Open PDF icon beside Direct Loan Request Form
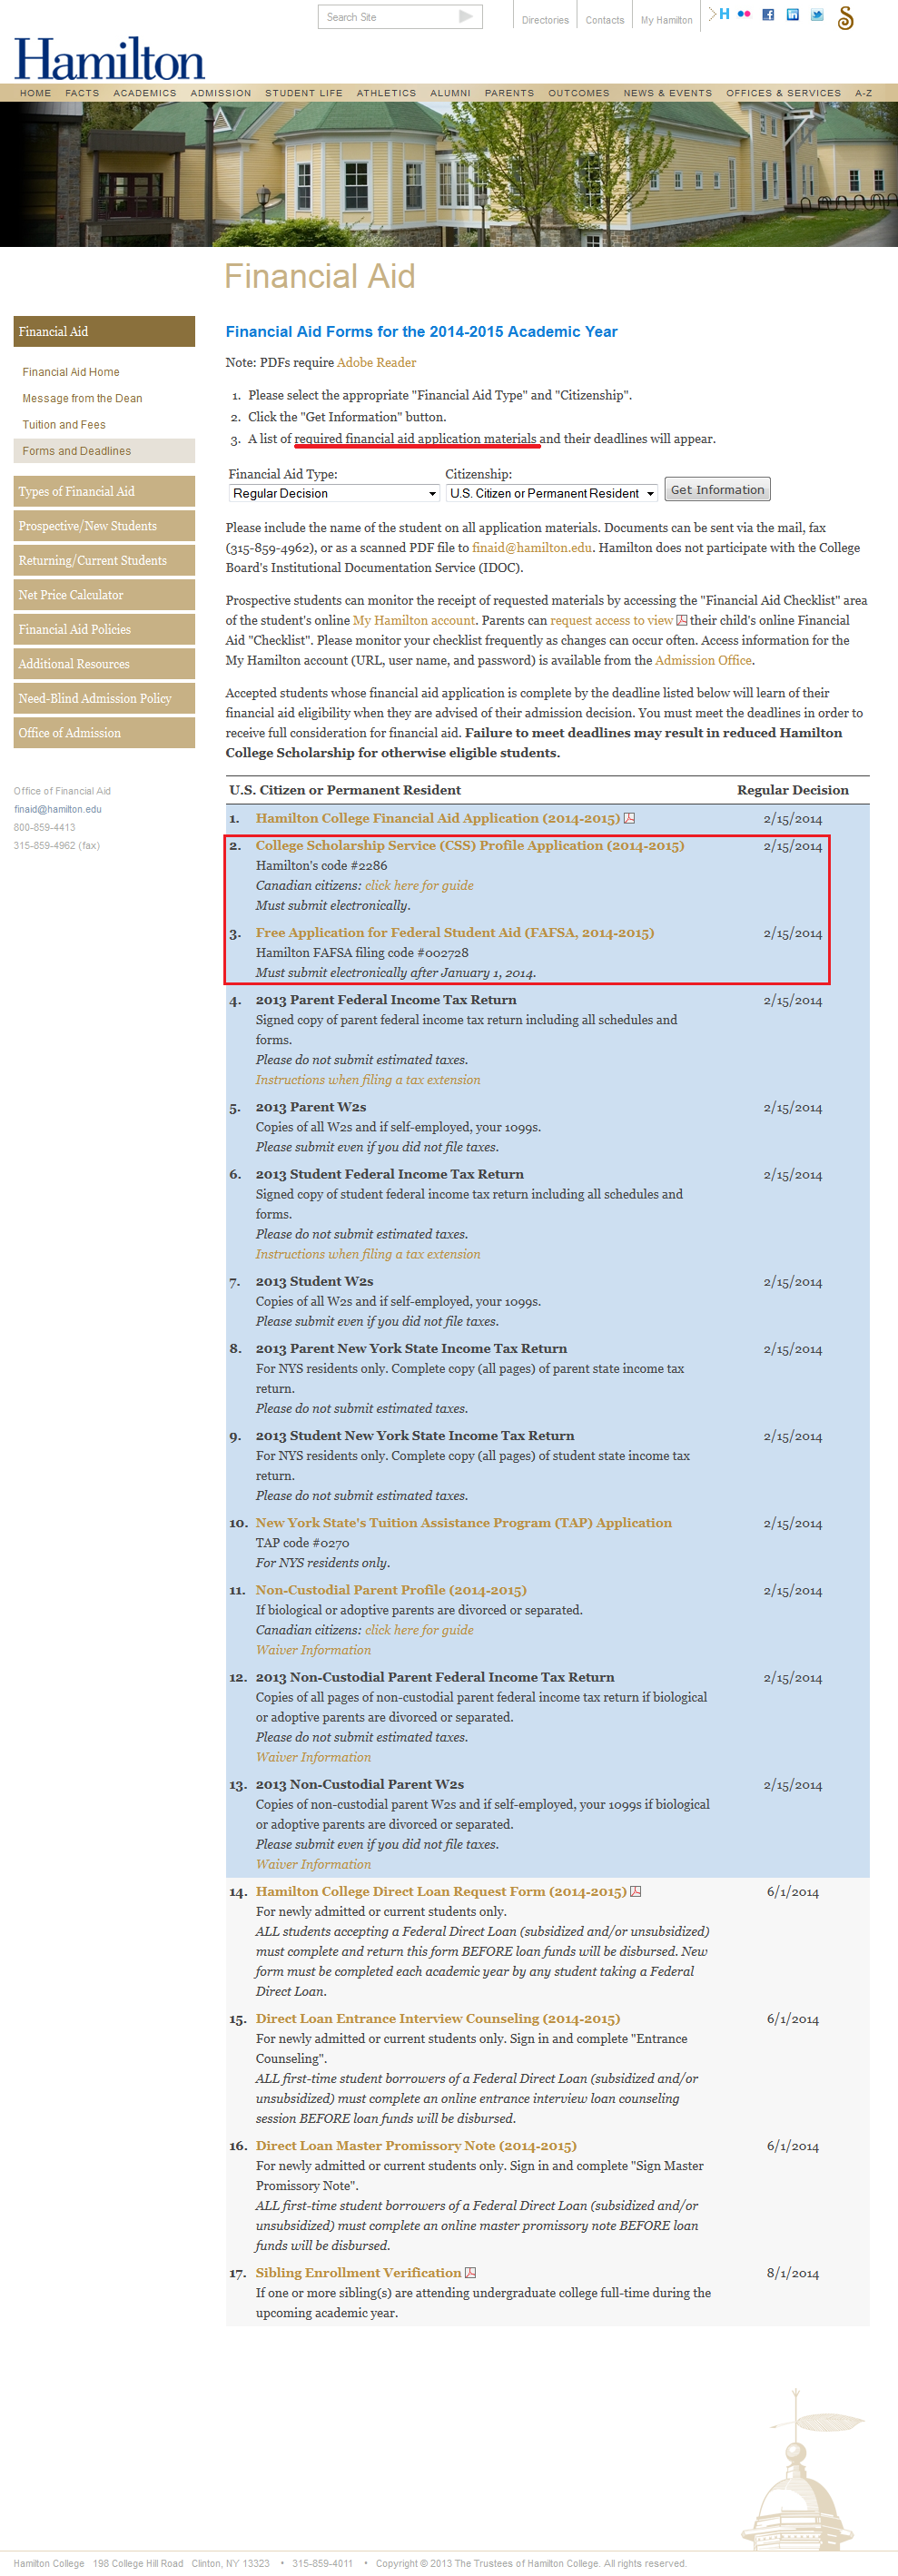 pos(636,1892)
